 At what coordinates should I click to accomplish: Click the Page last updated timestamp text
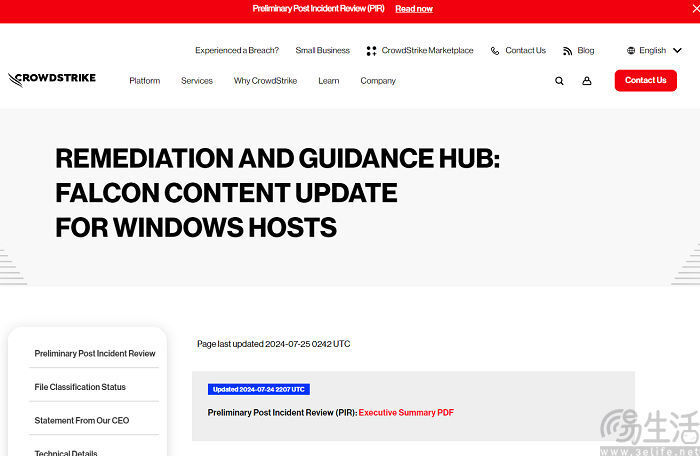tap(273, 344)
